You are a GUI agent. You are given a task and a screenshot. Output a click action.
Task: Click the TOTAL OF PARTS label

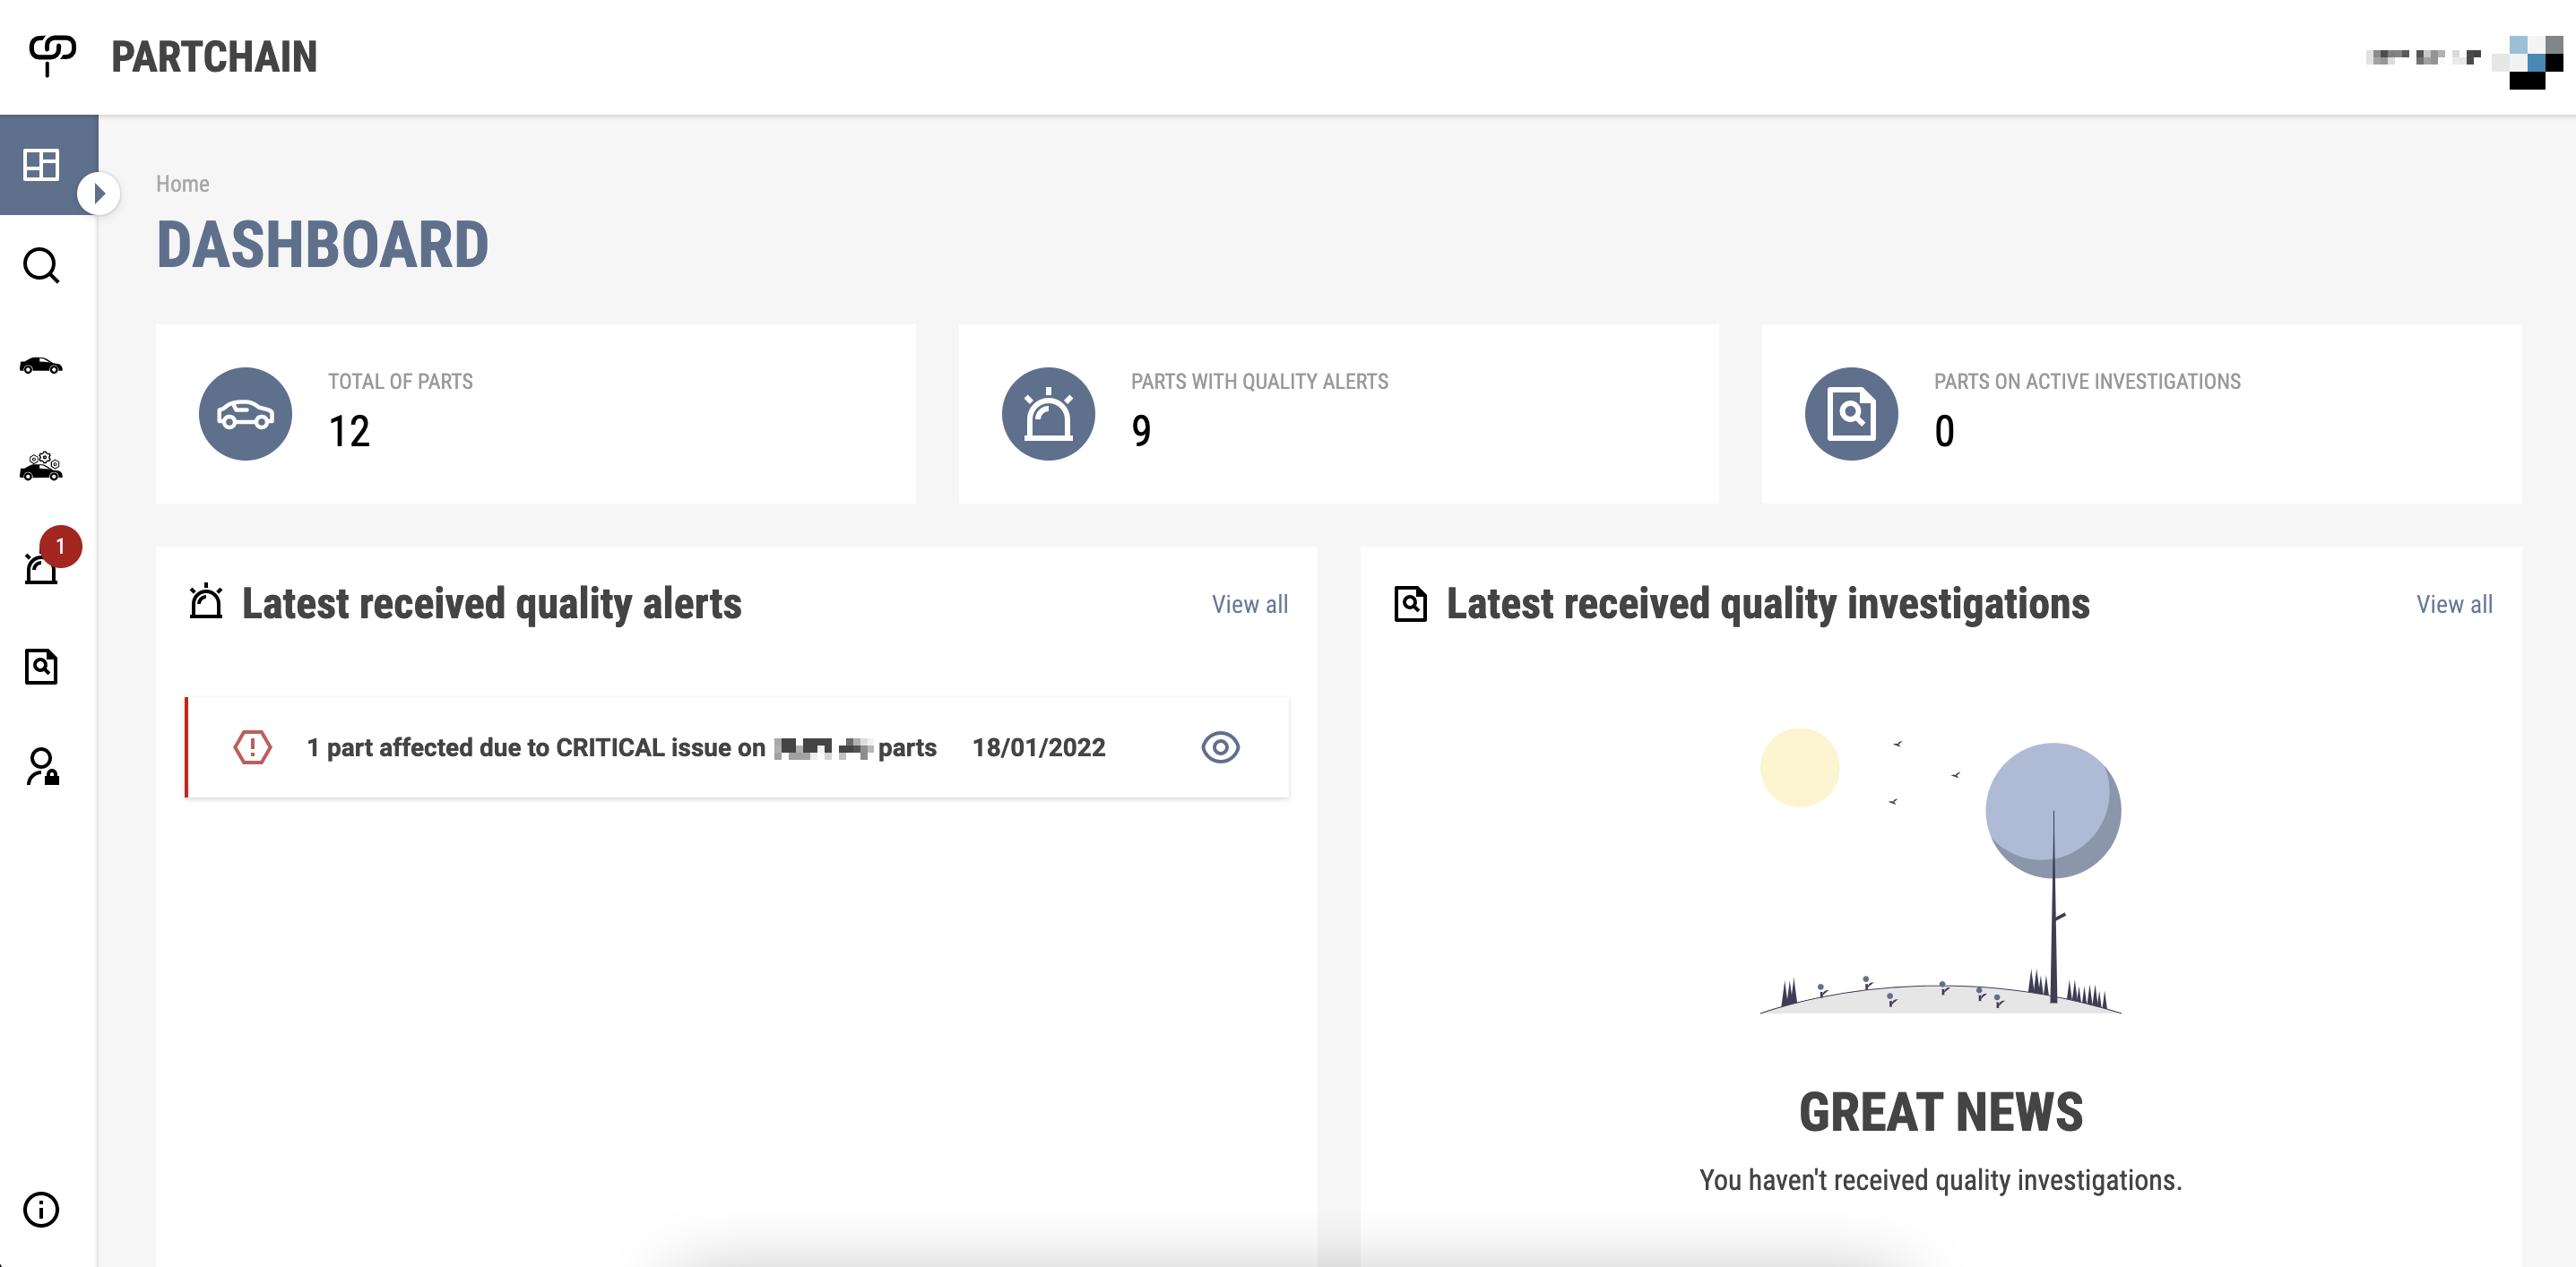point(400,381)
